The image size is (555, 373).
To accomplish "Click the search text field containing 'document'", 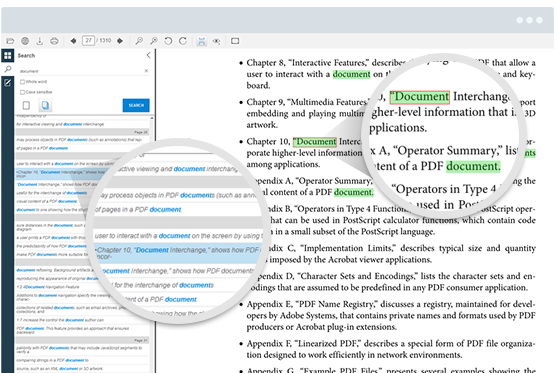I will click(81, 71).
